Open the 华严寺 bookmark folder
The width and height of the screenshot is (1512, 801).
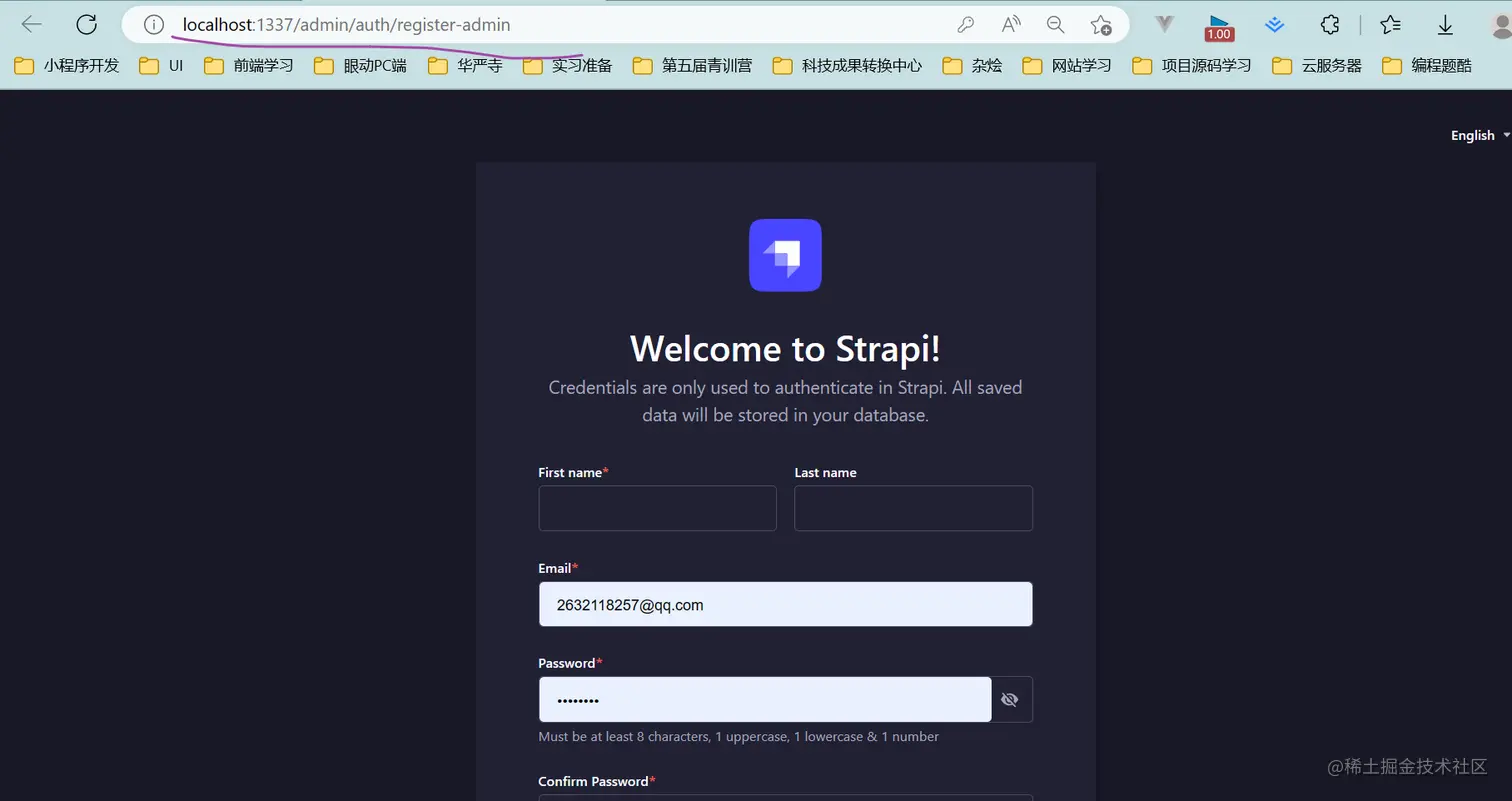465,66
